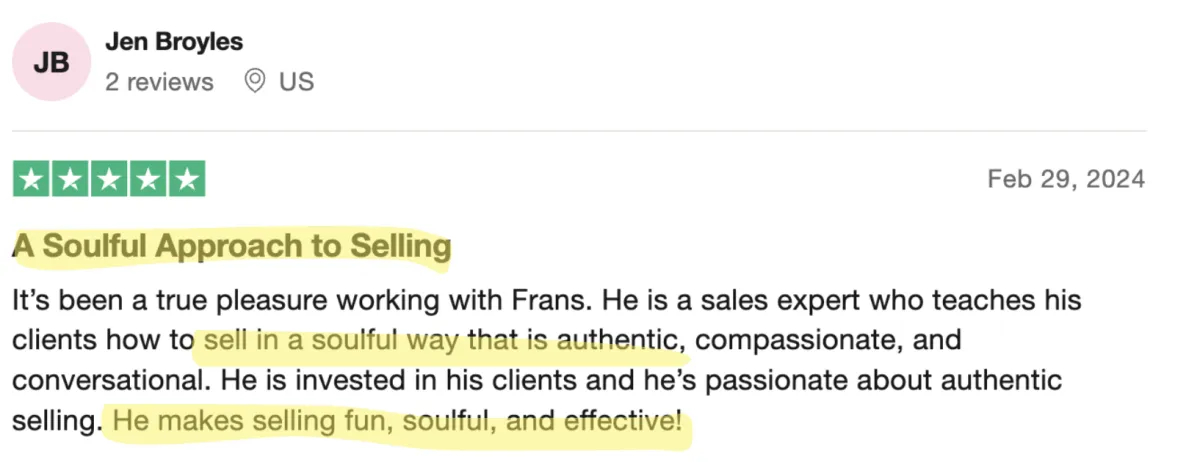The height and width of the screenshot is (462, 1200).
Task: Open "A Soulful Approach to Selling" title
Action: pyautogui.click(x=232, y=246)
